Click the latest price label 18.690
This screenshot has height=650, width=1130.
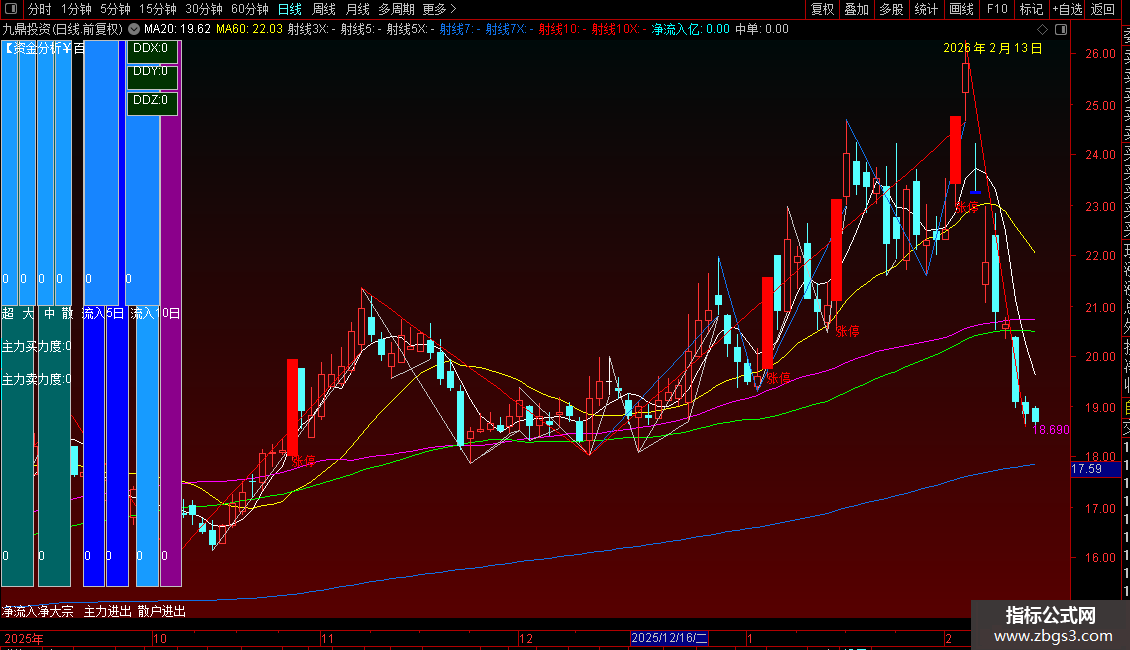click(1051, 429)
